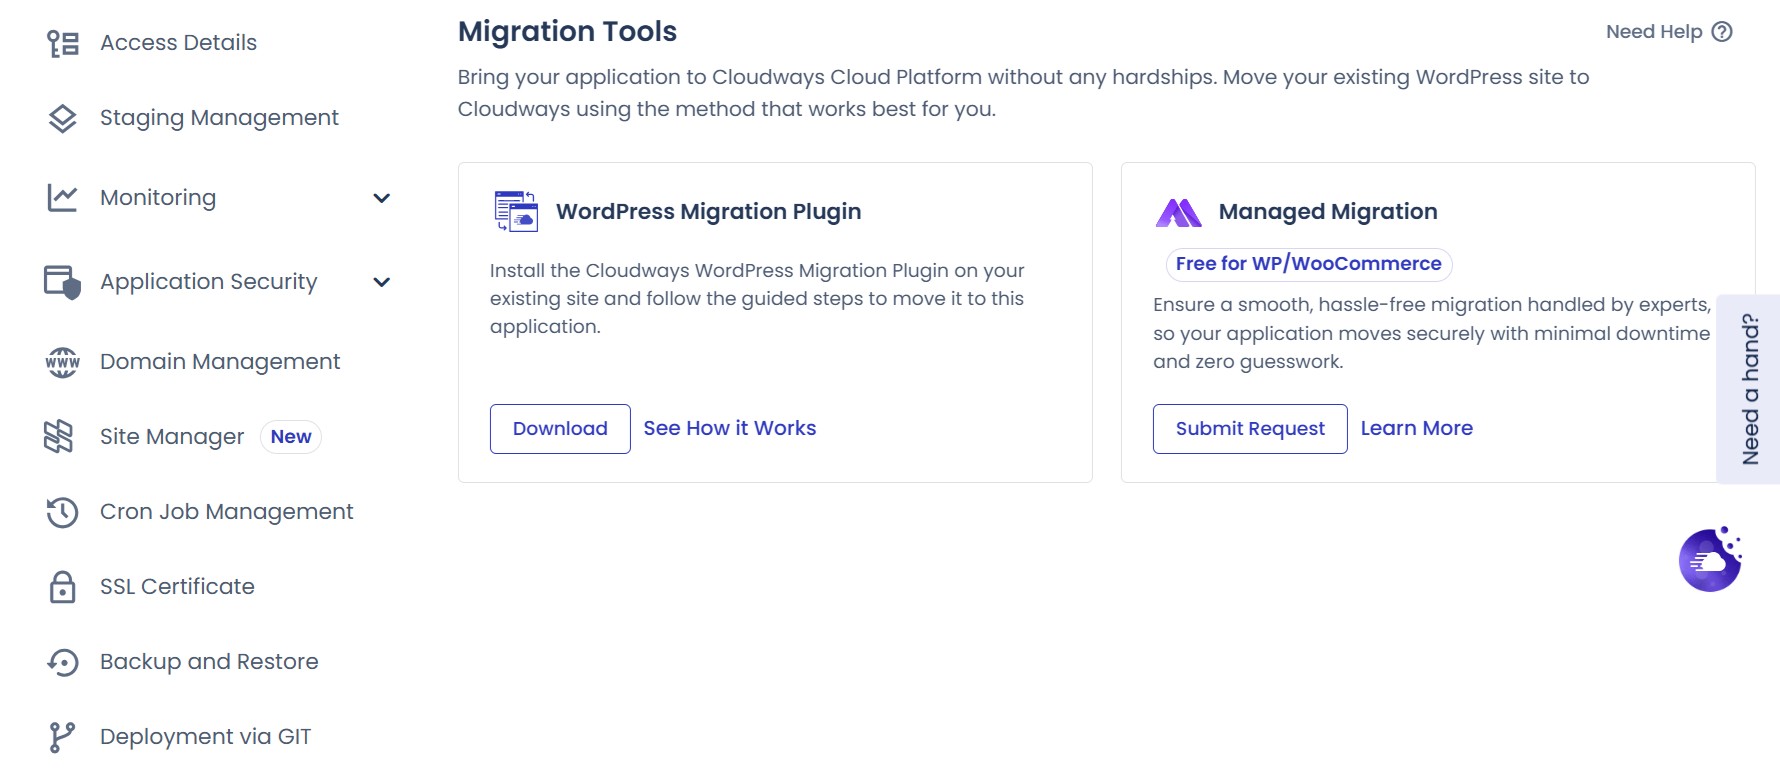Screen dimensions: 1780x777
Task: Click the Application Security shield icon
Action: 62,282
